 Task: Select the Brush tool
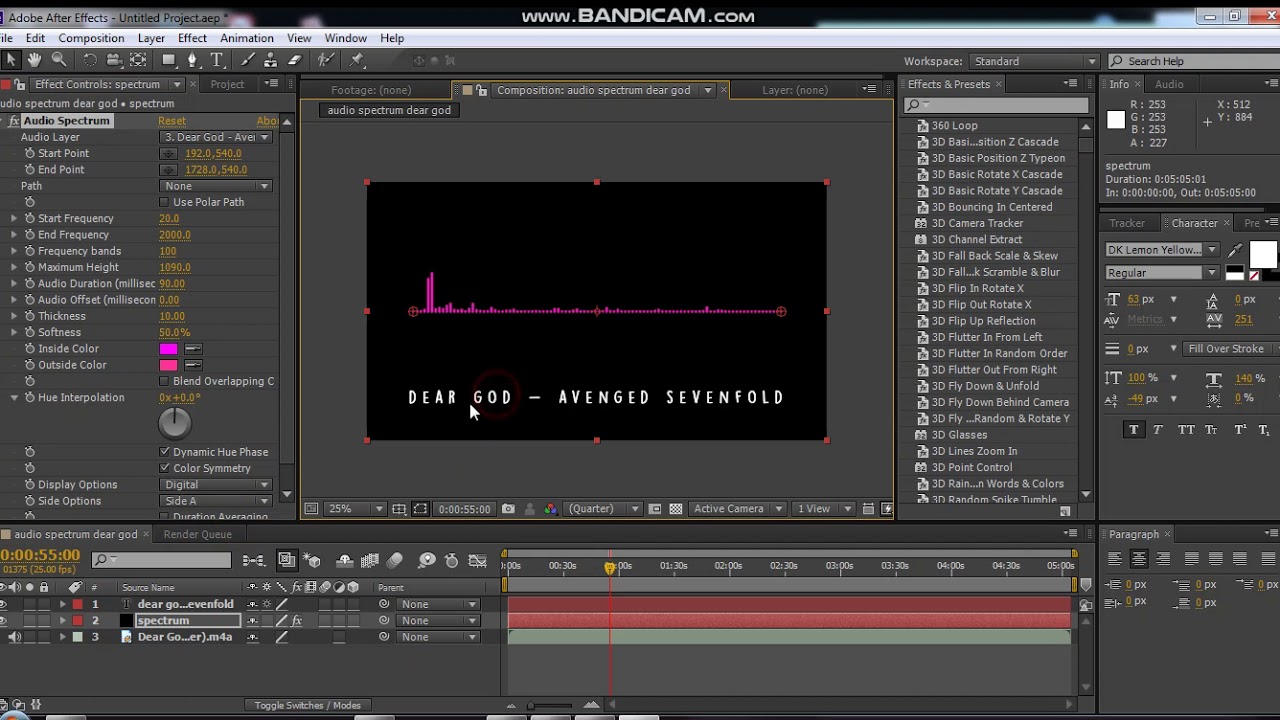248,61
